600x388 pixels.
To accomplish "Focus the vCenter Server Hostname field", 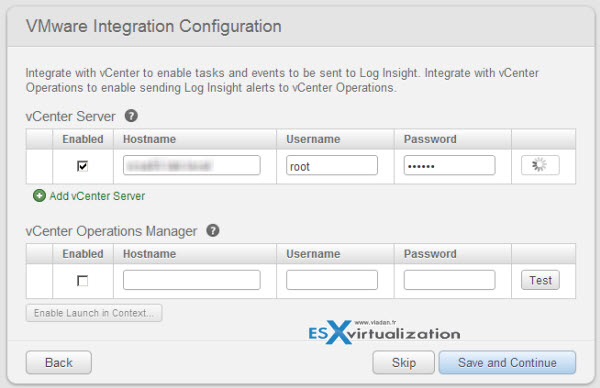I will [192, 165].
